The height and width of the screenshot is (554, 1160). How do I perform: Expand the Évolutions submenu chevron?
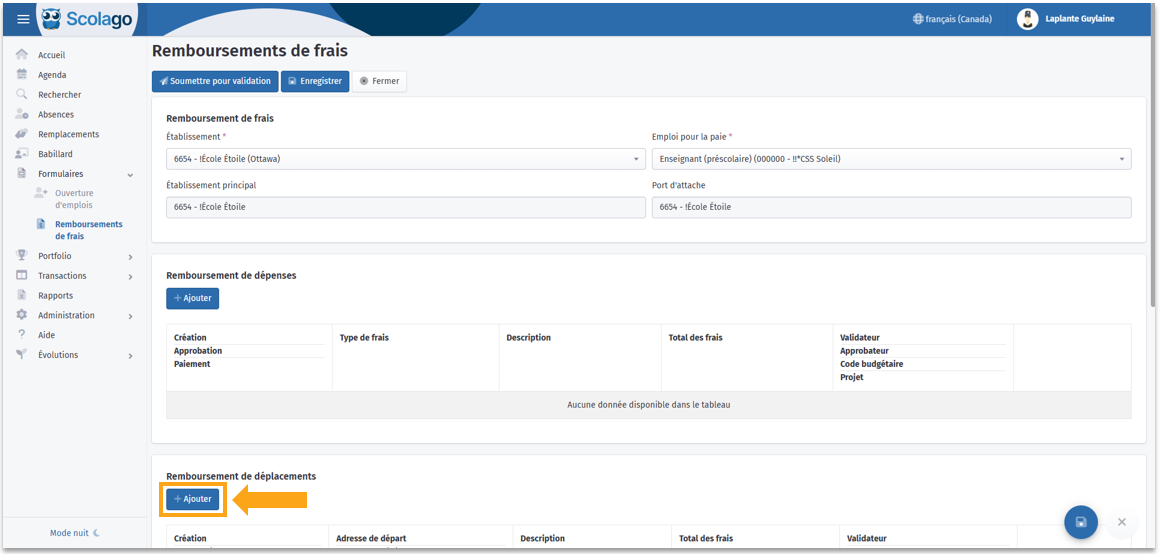point(130,356)
